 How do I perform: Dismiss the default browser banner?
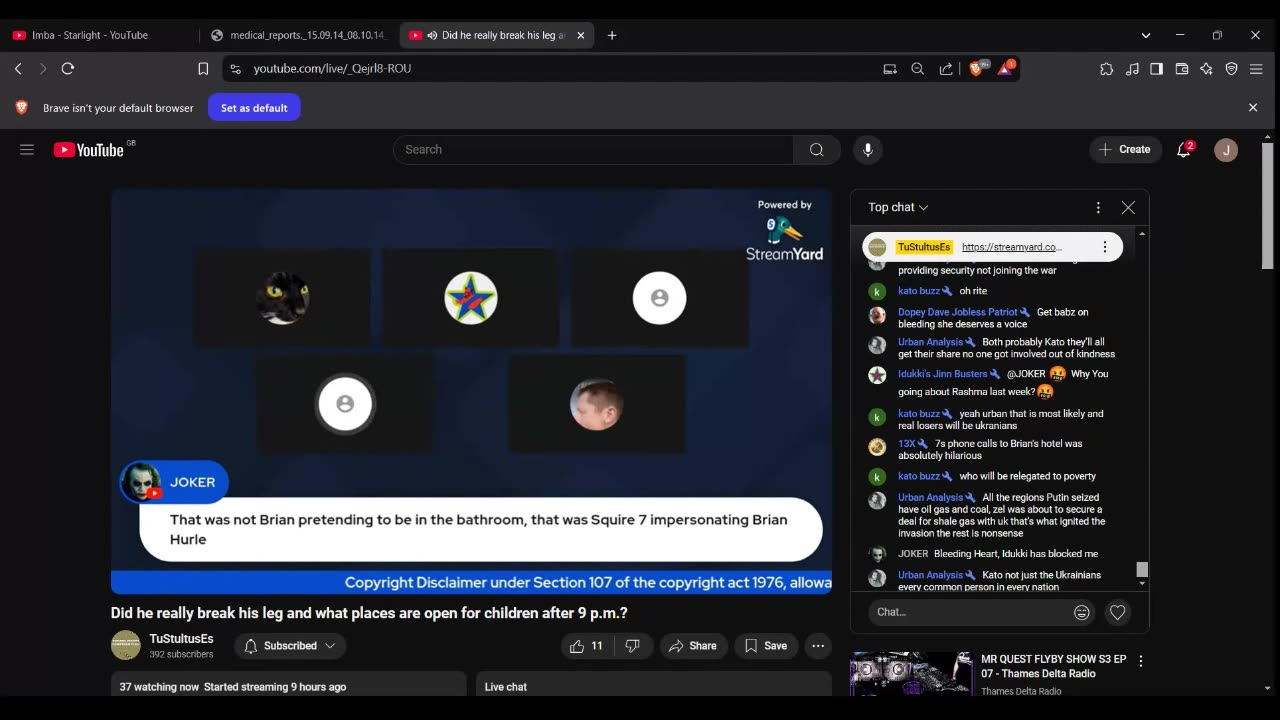pos(1253,108)
